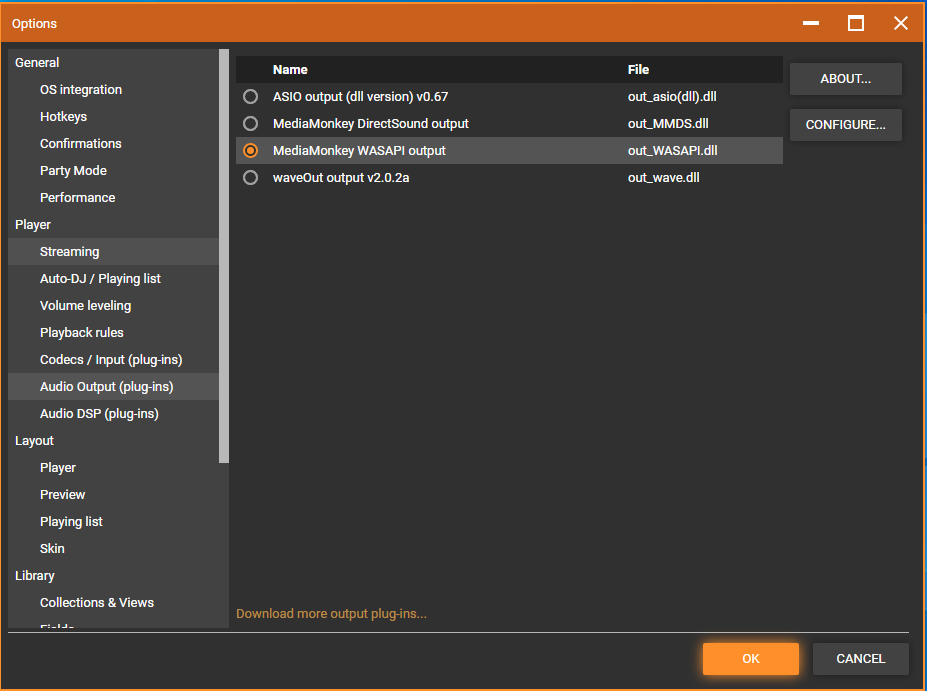Select the Library category

114,576
